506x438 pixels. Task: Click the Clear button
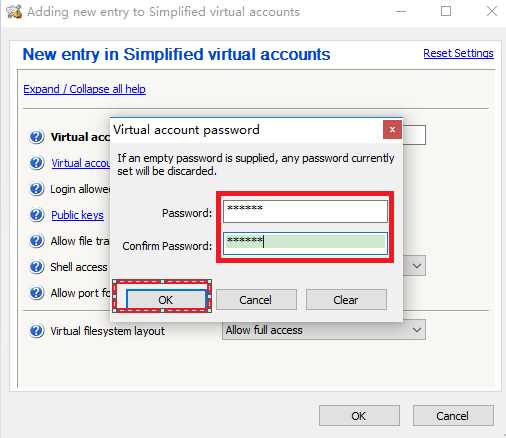pos(346,300)
